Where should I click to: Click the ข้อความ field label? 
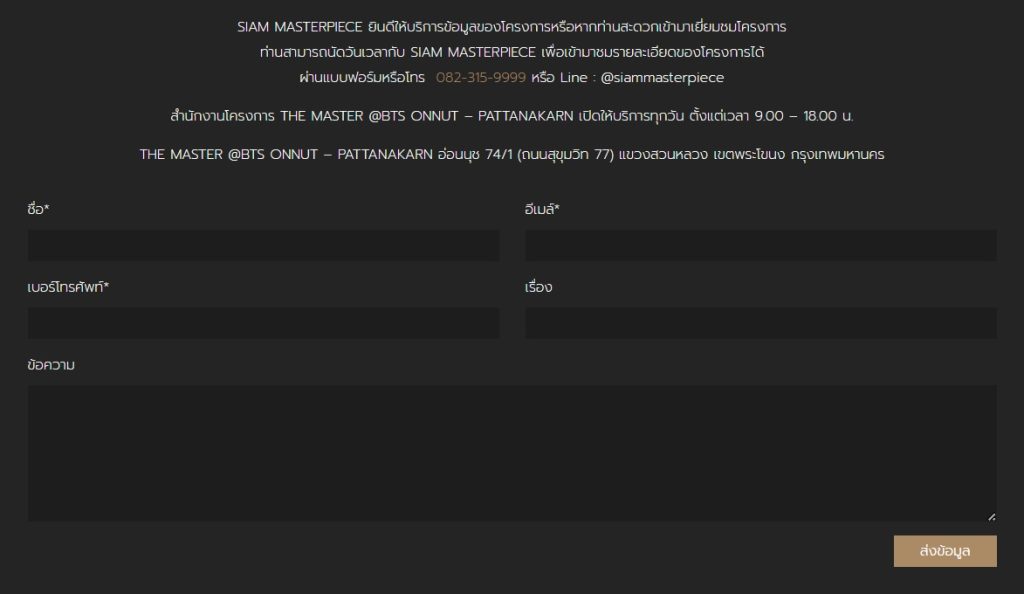(51, 364)
